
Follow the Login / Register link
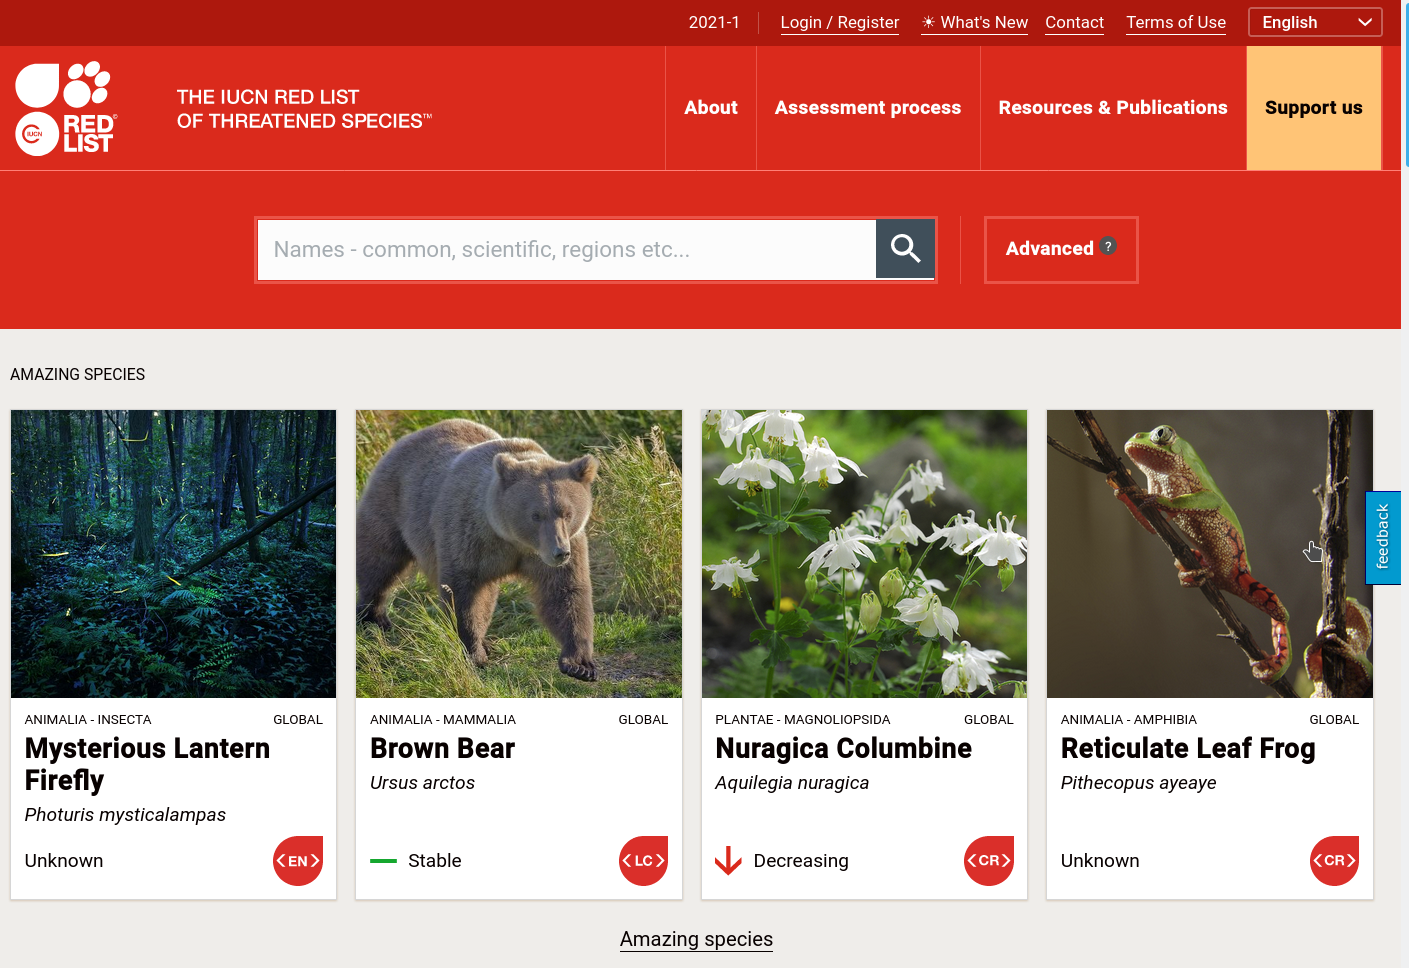(x=840, y=22)
